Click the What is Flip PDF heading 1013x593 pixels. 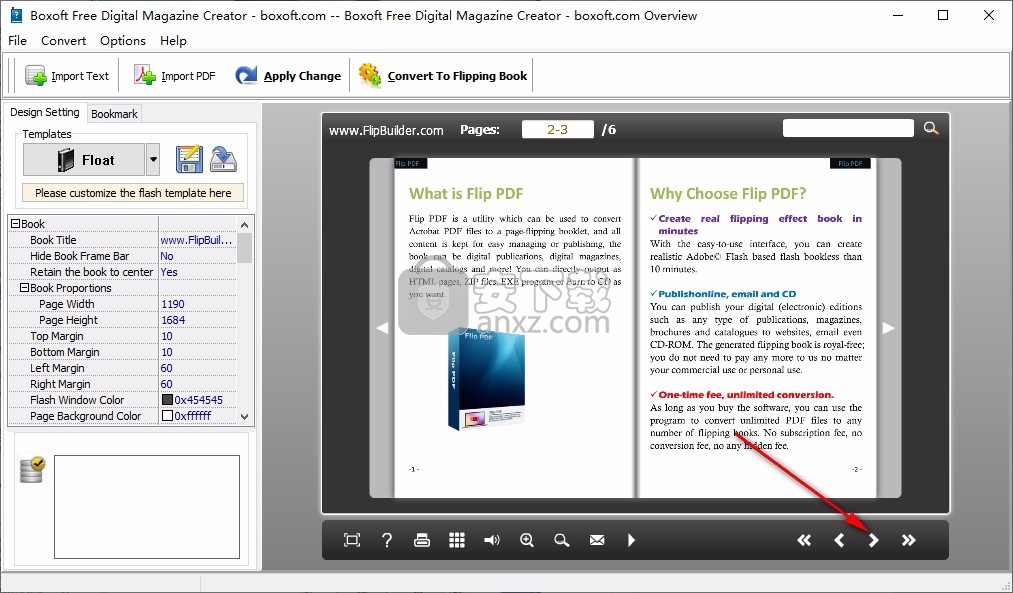(466, 194)
